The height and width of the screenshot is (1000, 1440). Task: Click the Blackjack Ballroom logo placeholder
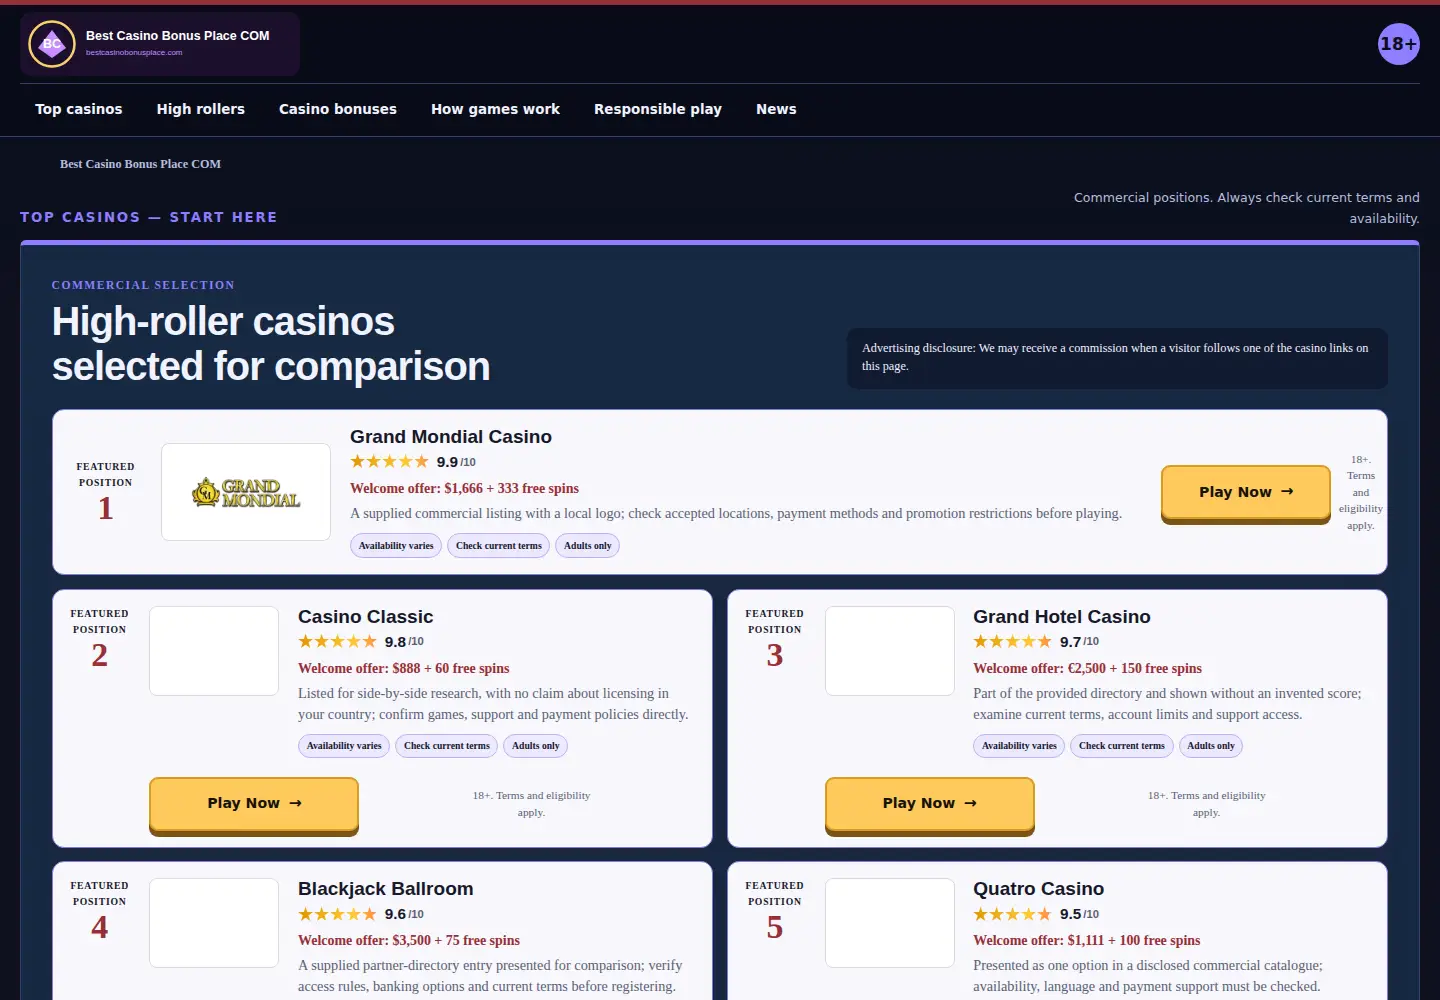point(214,923)
